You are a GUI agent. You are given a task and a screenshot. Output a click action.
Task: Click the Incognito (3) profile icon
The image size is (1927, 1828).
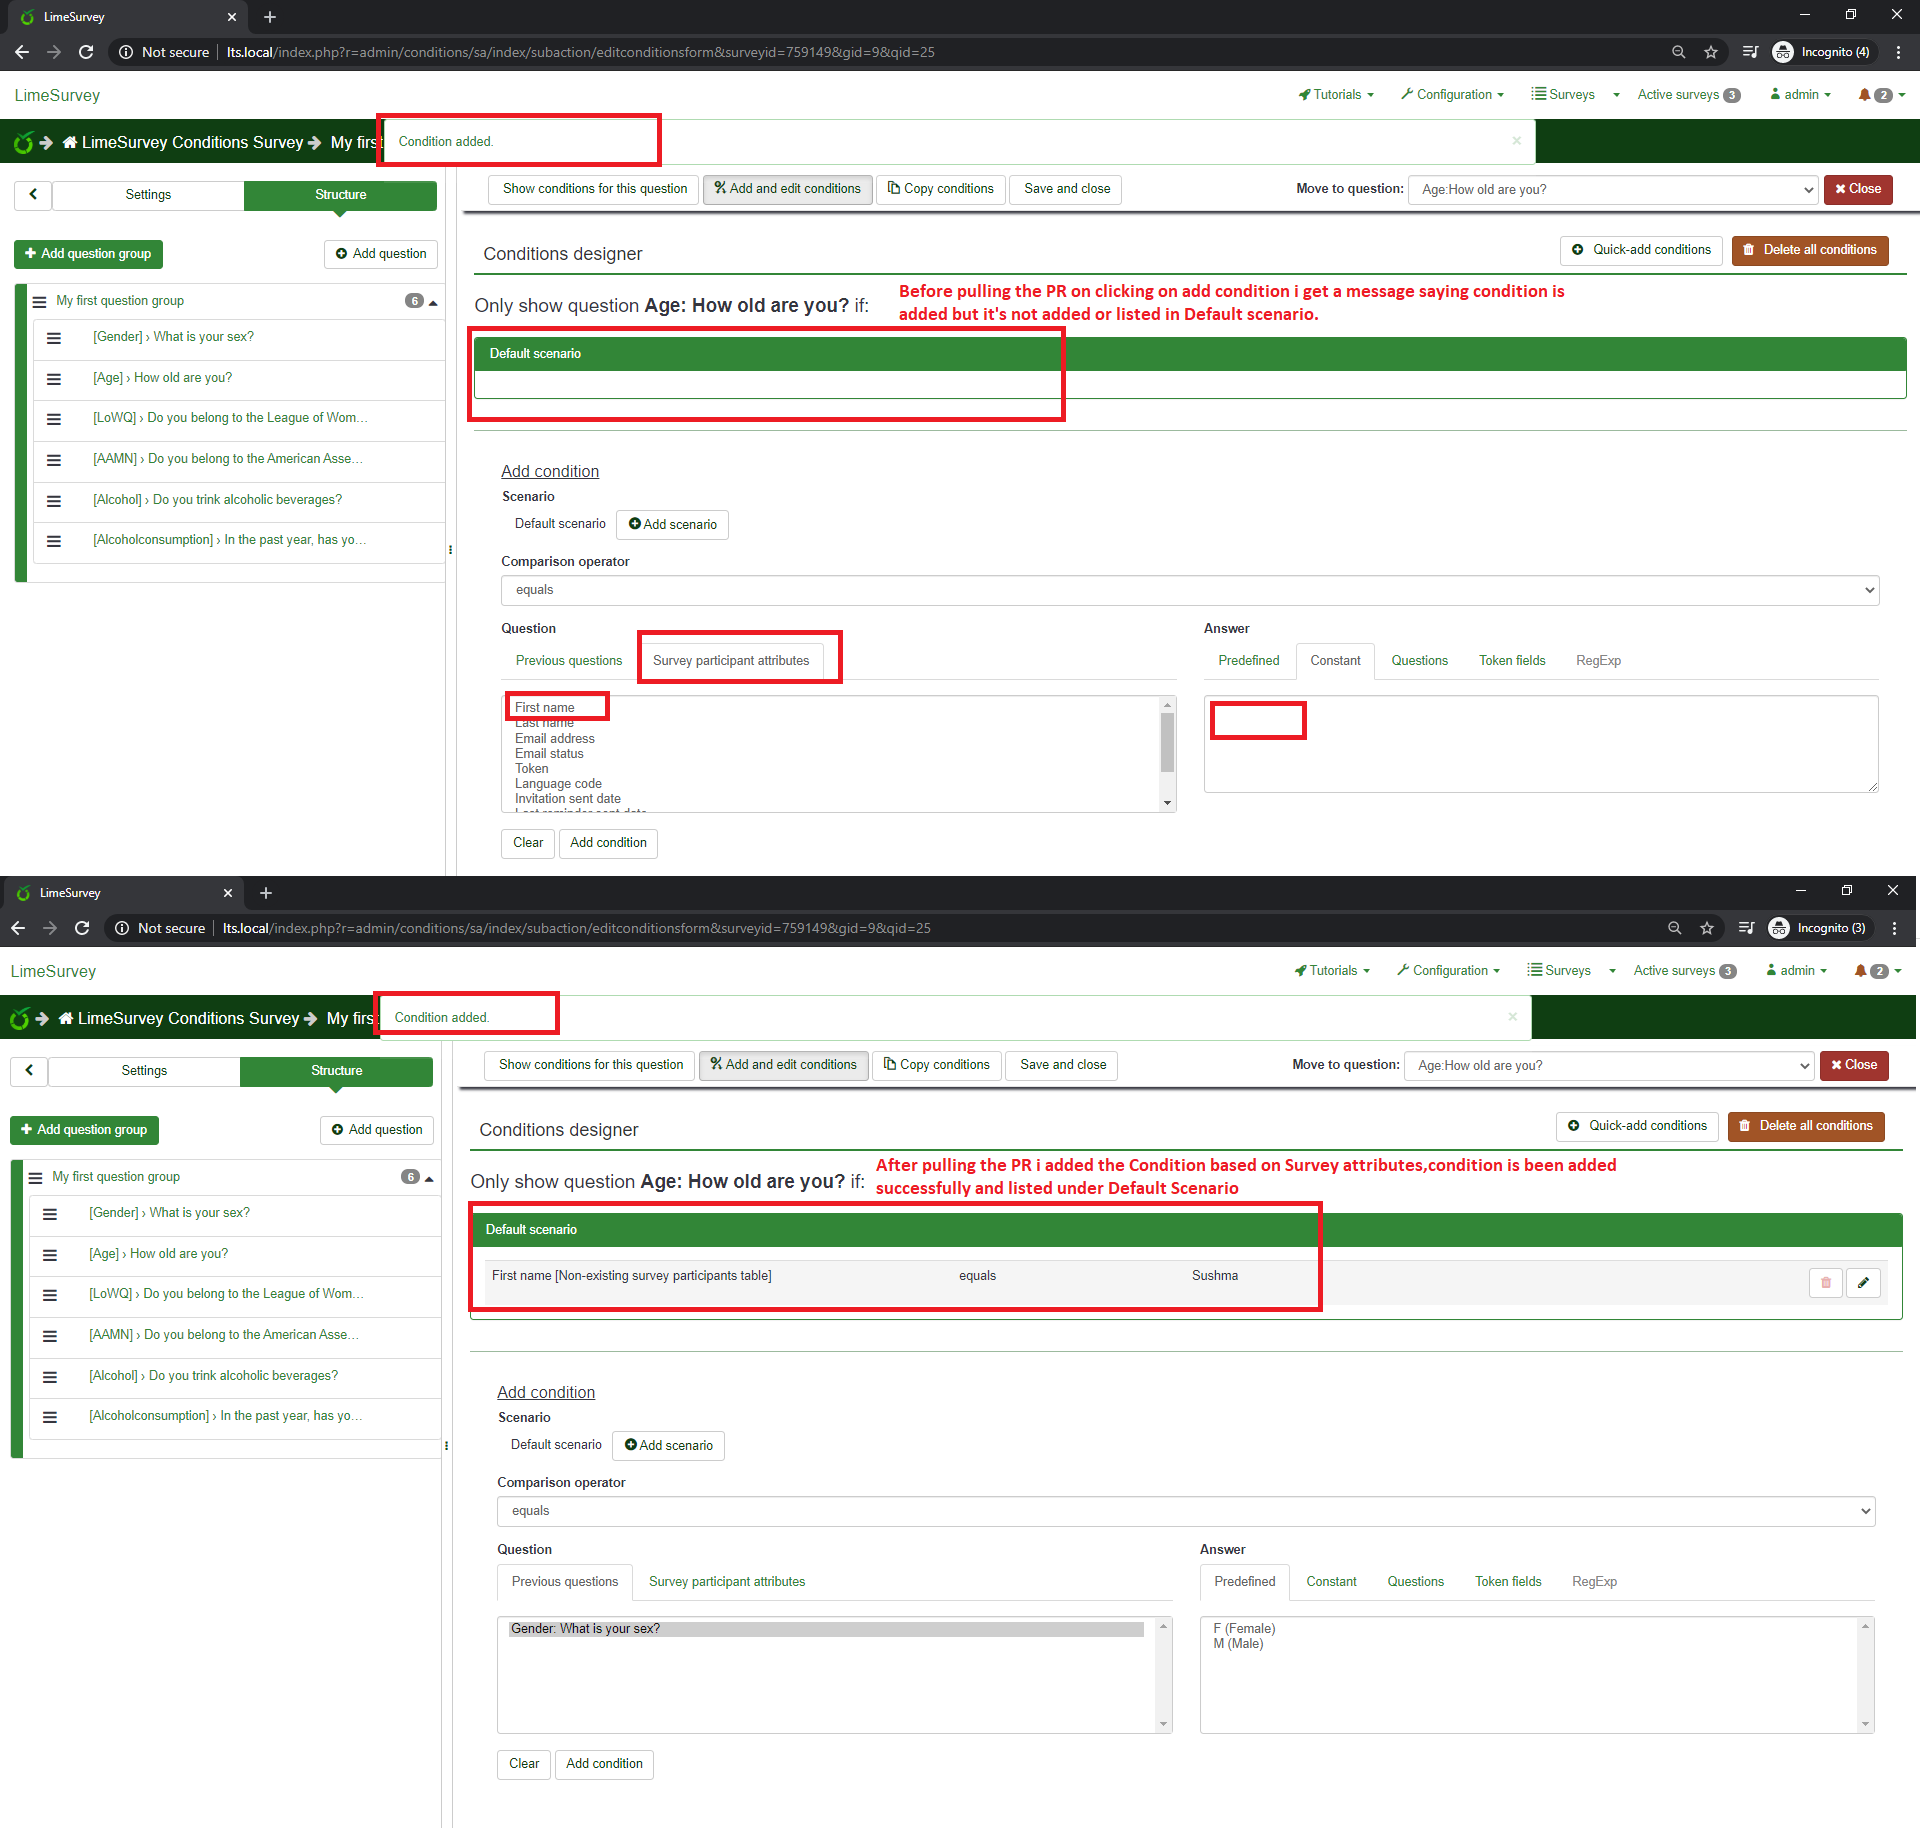1778,928
